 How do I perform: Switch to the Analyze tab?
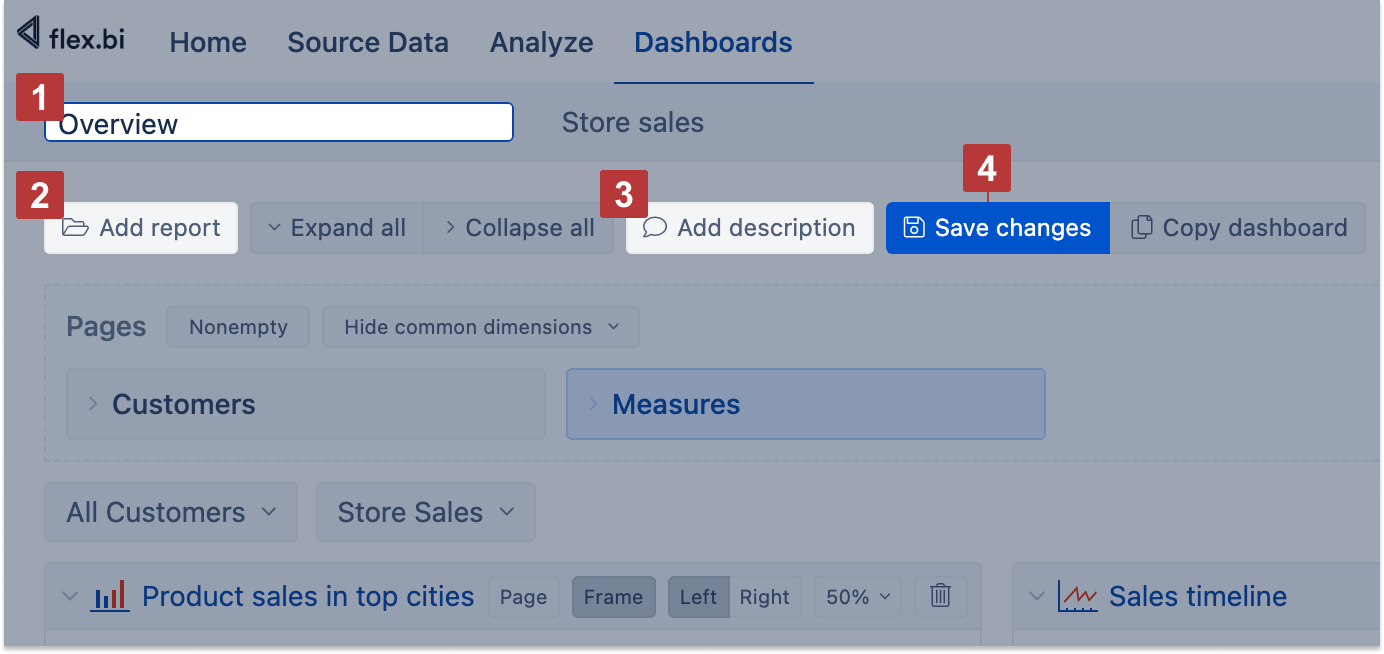coord(541,42)
